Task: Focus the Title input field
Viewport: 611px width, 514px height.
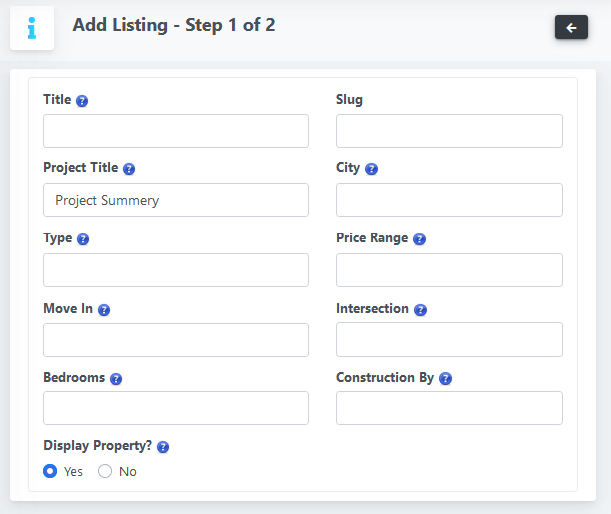Action: (x=176, y=131)
